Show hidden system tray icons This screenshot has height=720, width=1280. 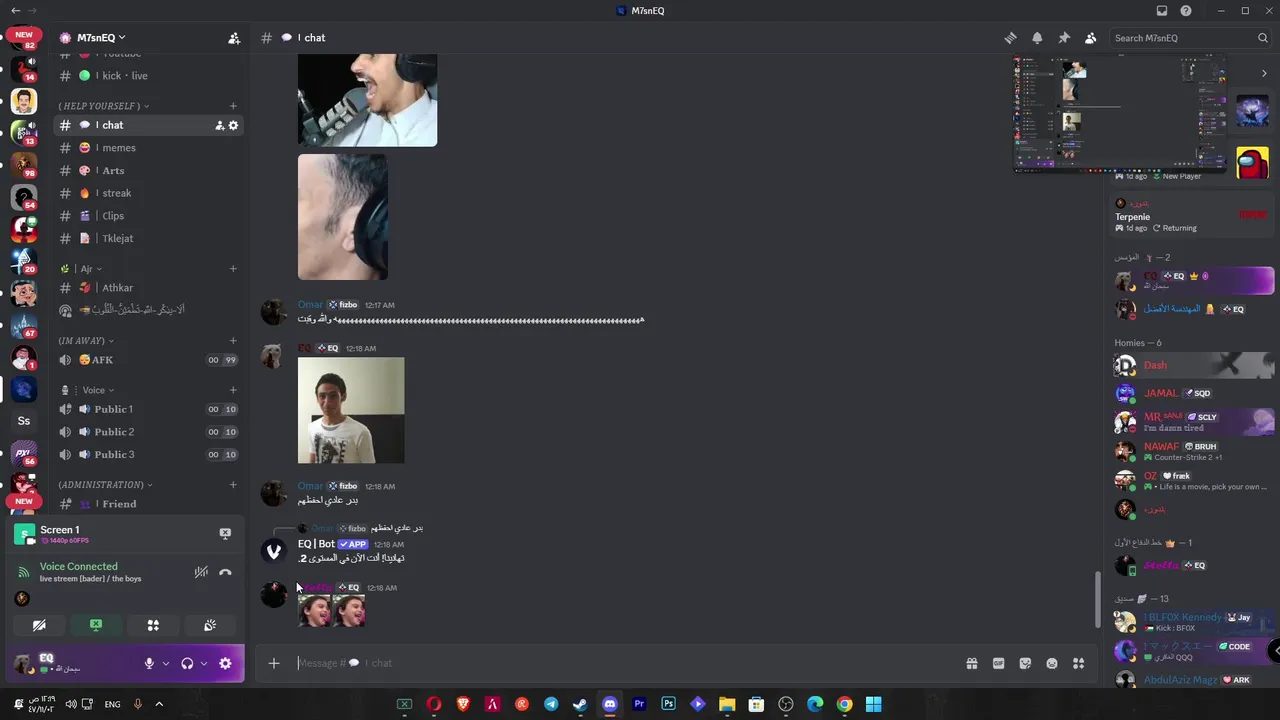coord(158,704)
